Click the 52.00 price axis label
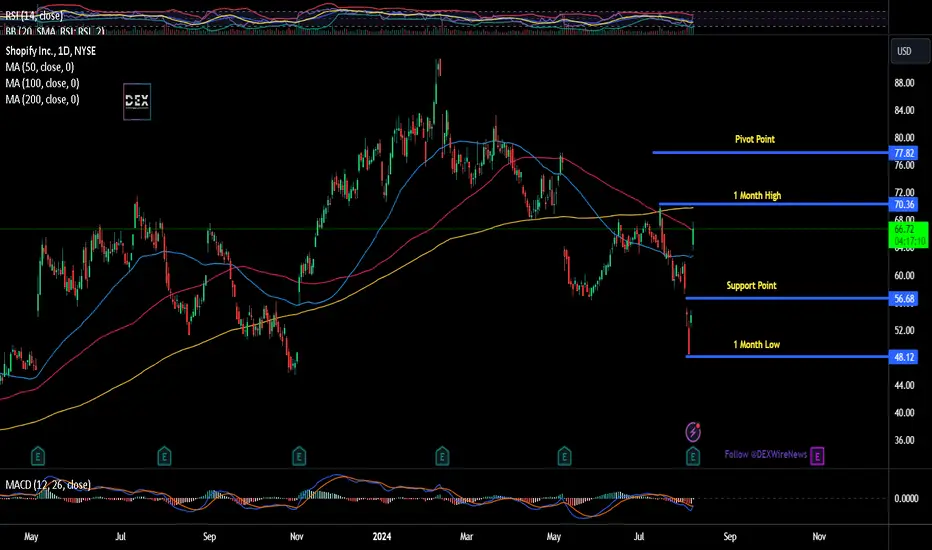The height and width of the screenshot is (550, 932). pos(904,331)
